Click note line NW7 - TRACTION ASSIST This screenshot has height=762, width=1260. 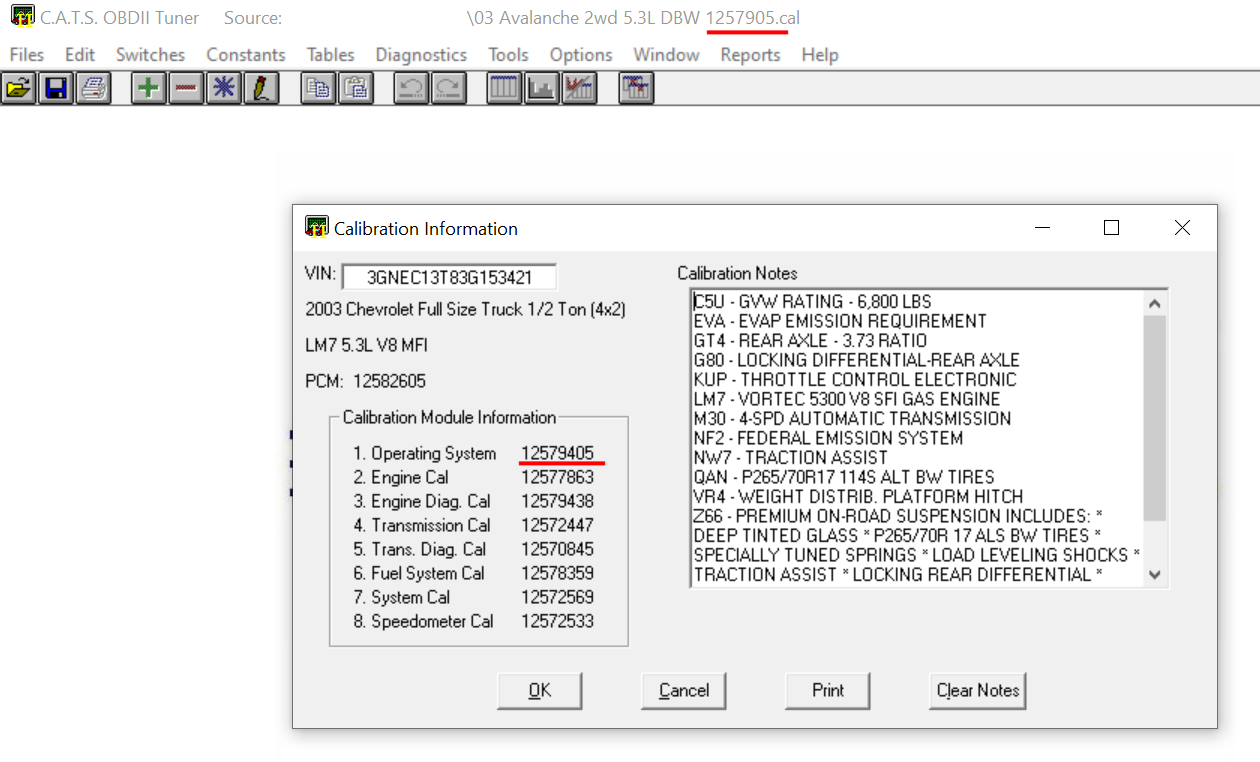tap(791, 457)
